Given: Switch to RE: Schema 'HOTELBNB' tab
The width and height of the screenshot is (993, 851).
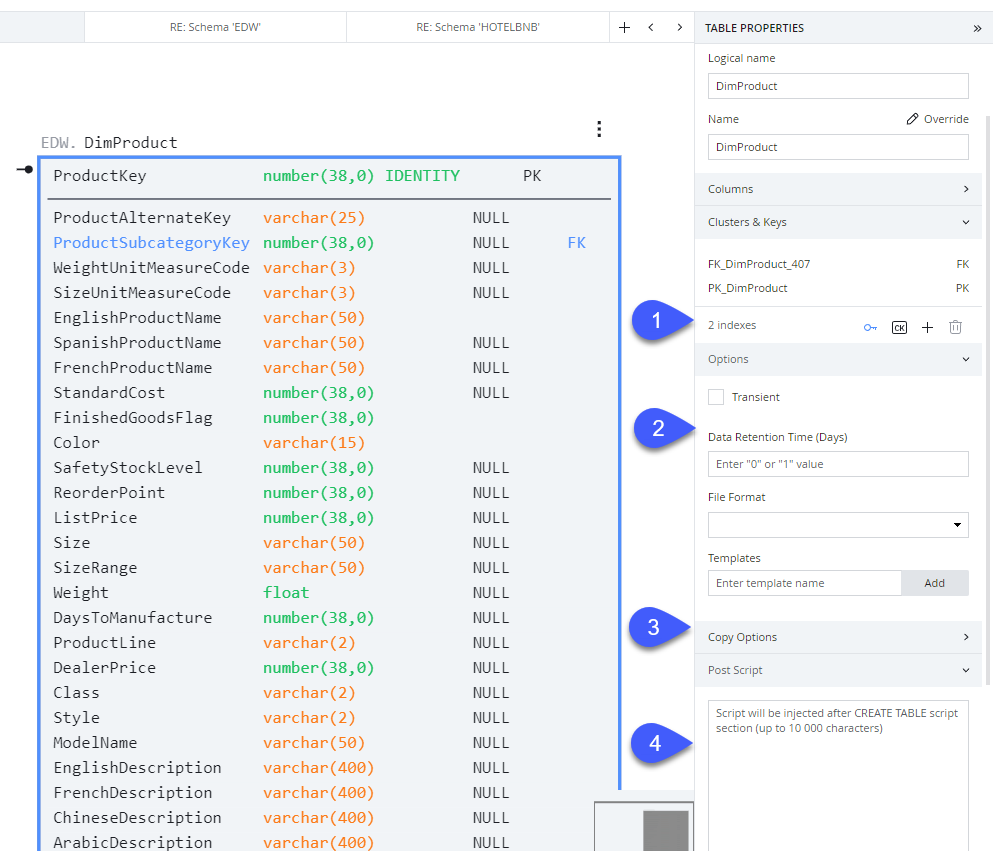Looking at the screenshot, I should pos(477,28).
